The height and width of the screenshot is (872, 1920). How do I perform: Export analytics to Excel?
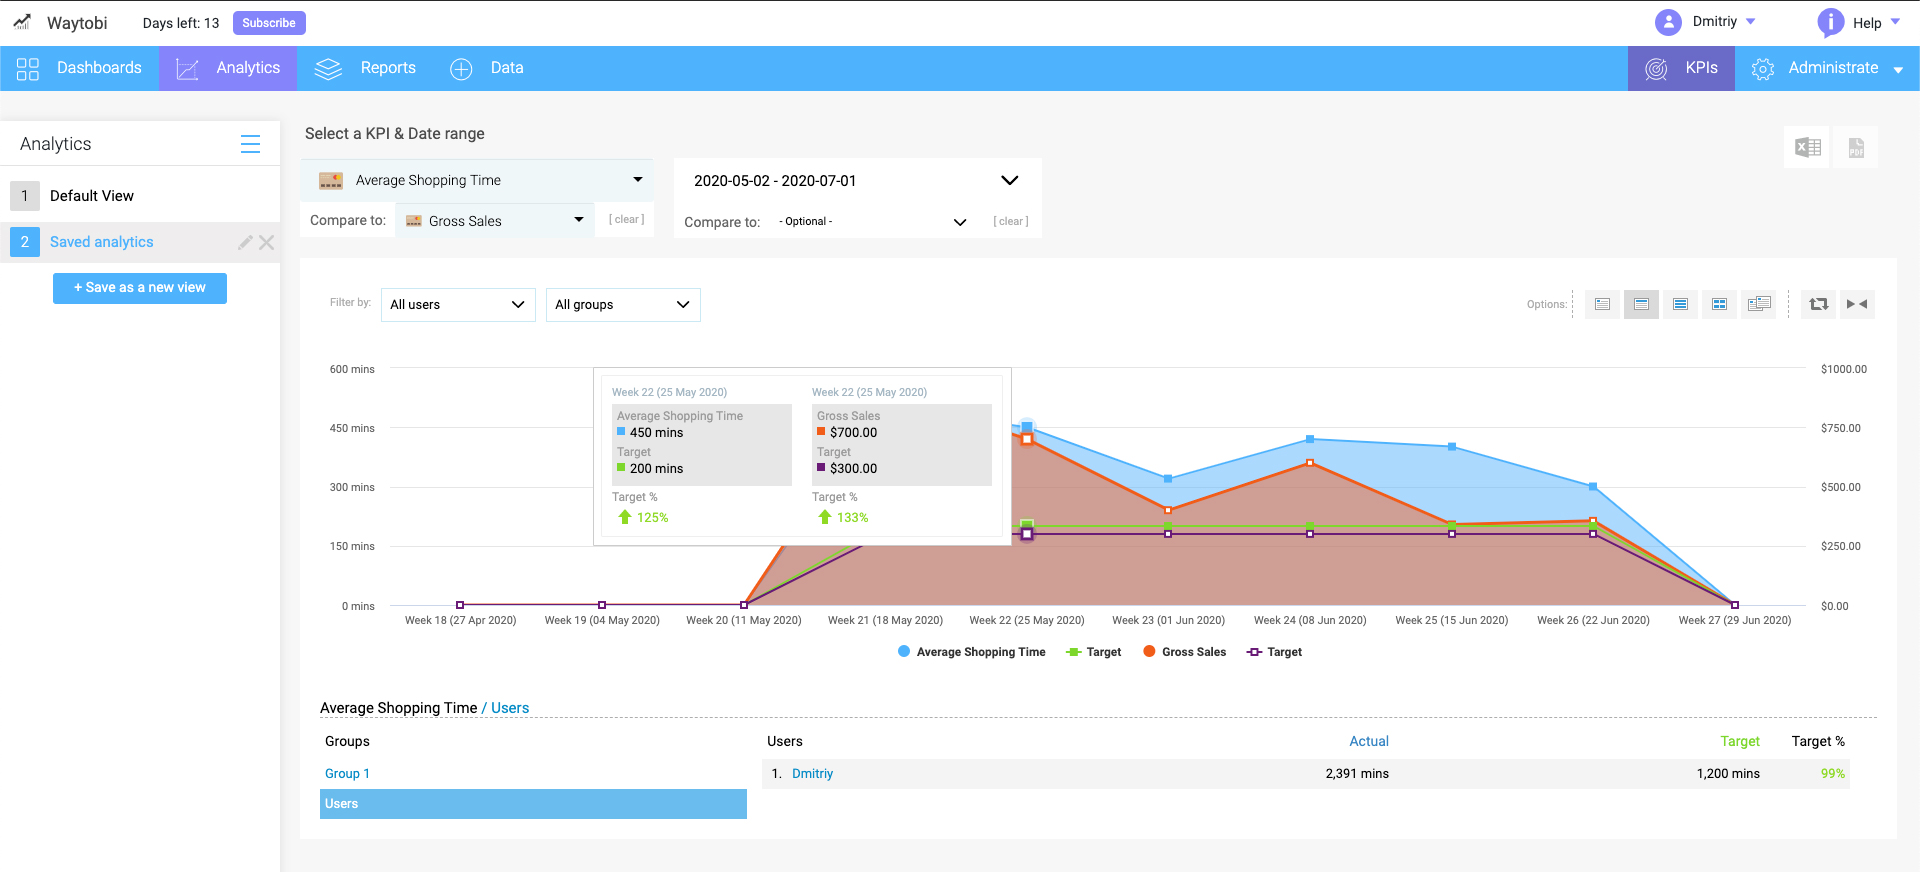click(x=1807, y=148)
